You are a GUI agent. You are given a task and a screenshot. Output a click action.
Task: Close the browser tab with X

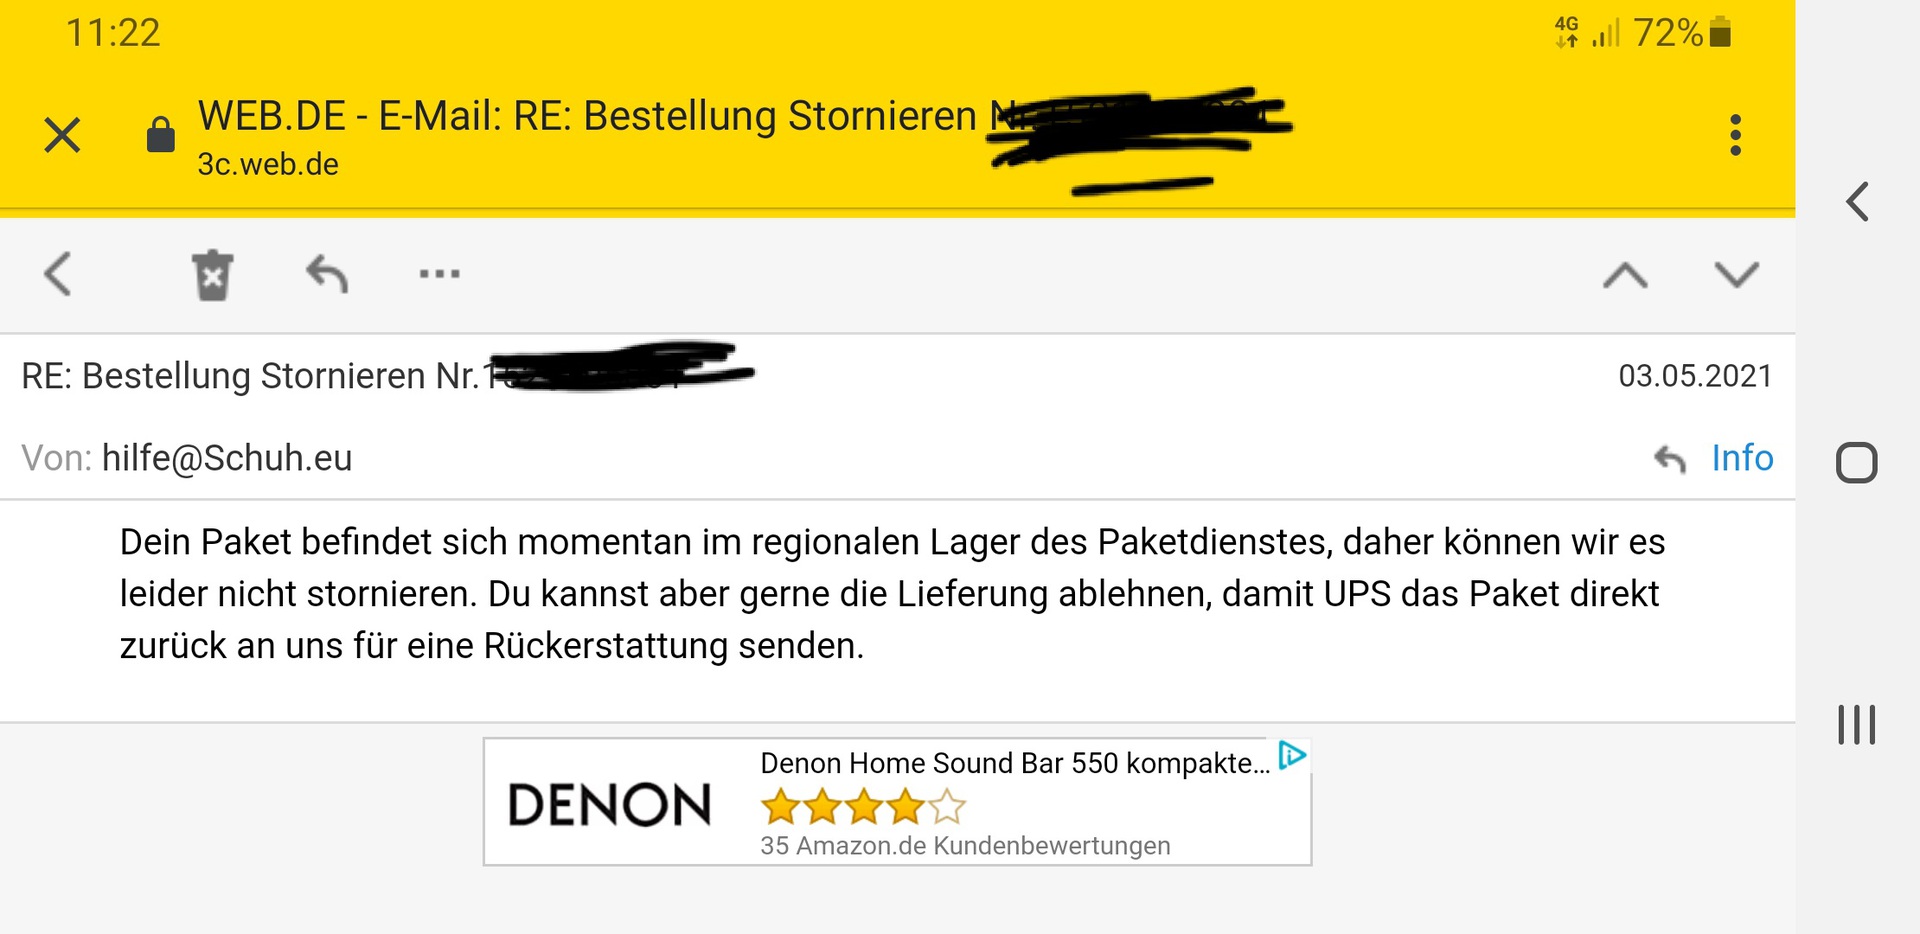coord(62,135)
